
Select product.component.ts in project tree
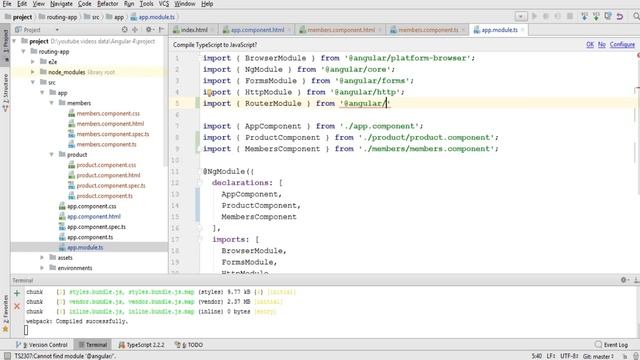[100, 196]
